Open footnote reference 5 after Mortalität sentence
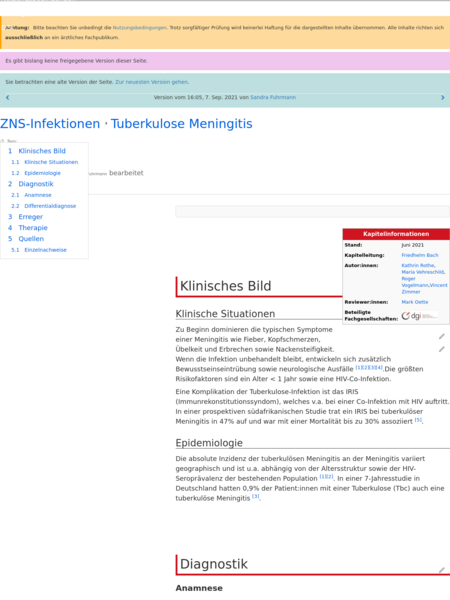 click(418, 420)
